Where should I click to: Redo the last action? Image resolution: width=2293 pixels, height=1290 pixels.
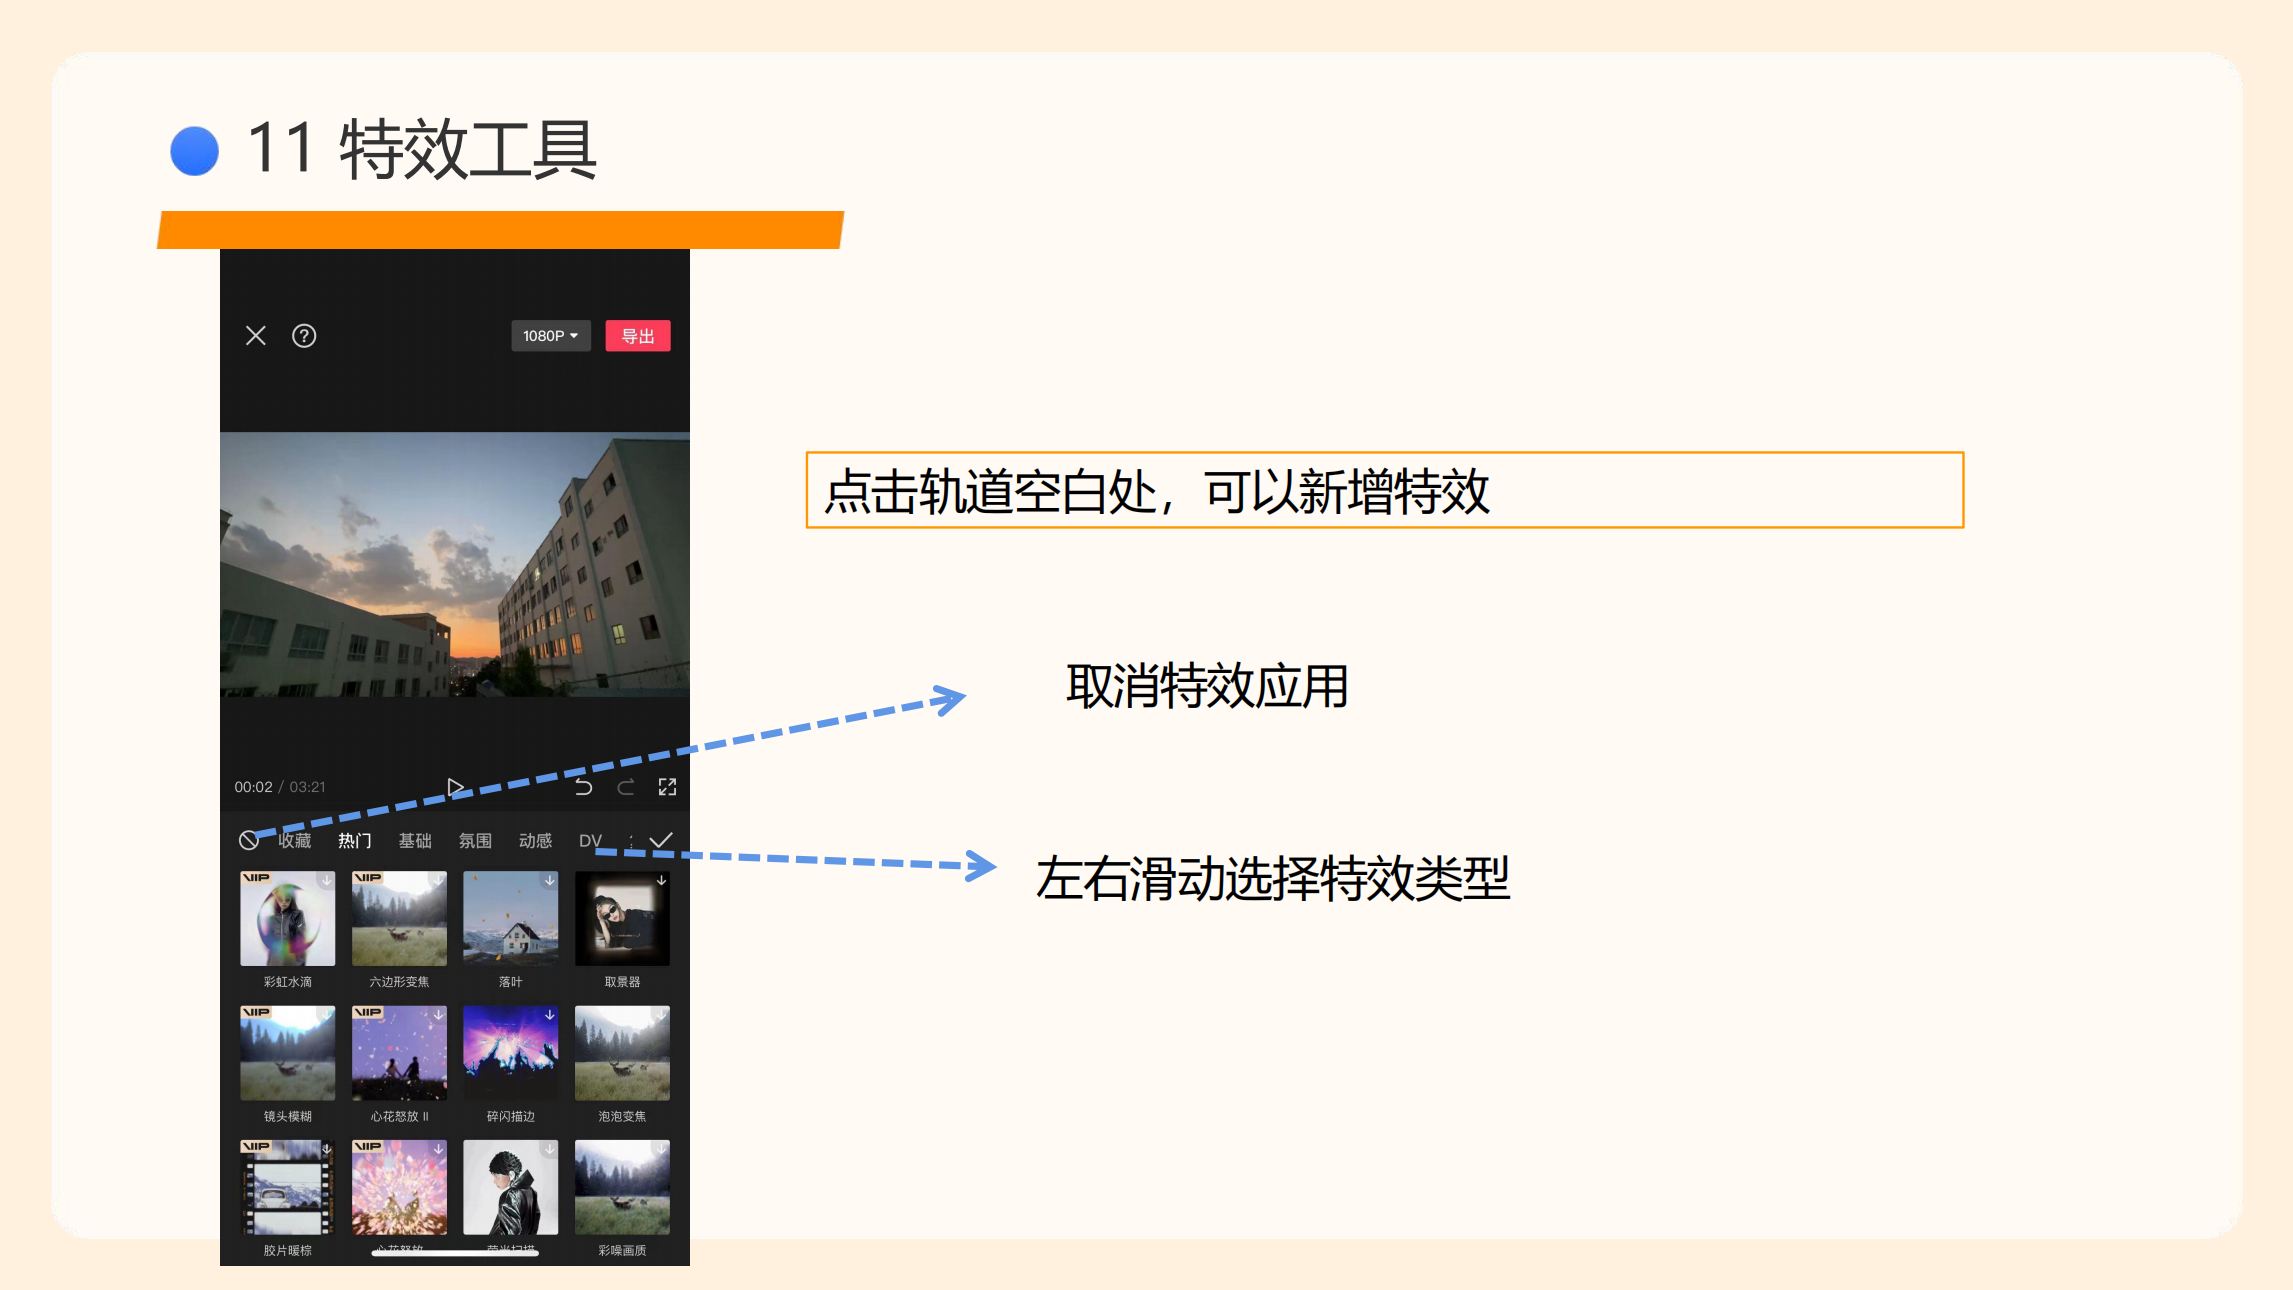click(x=626, y=787)
